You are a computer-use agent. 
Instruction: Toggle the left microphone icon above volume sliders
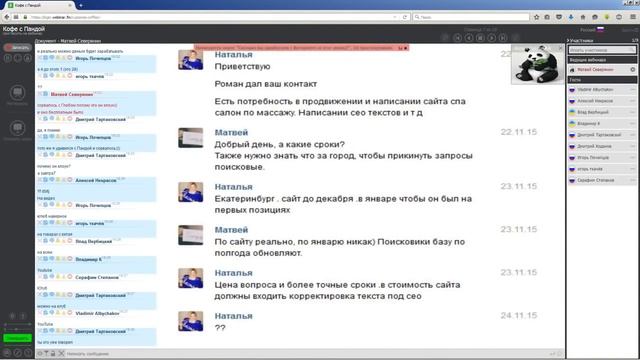12,316
